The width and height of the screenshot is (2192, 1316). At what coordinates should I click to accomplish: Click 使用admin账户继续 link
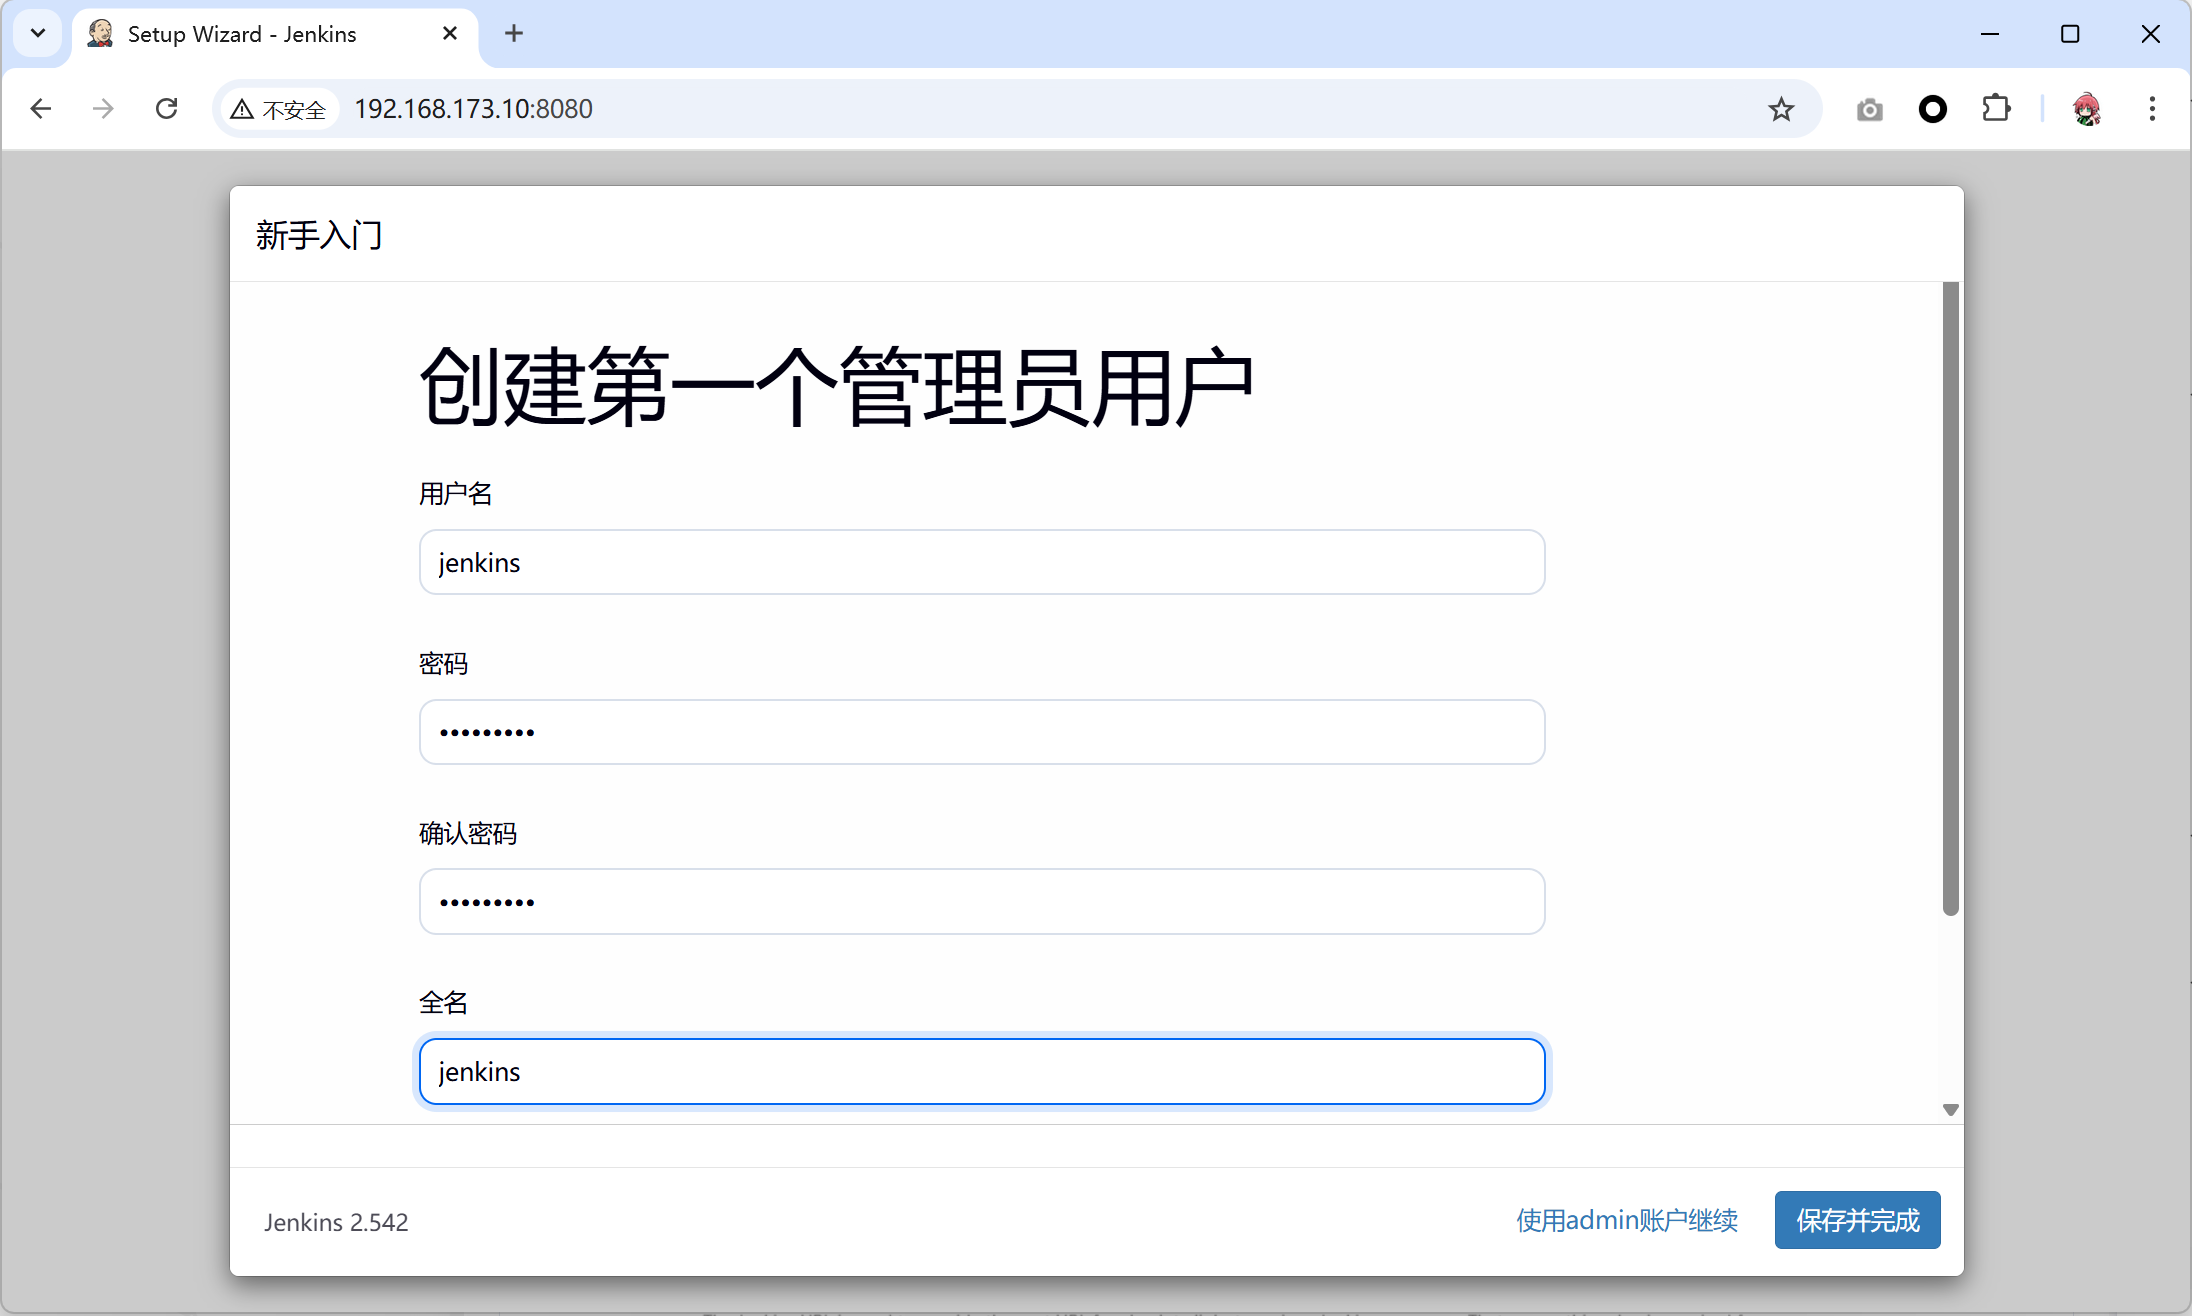coord(1626,1220)
